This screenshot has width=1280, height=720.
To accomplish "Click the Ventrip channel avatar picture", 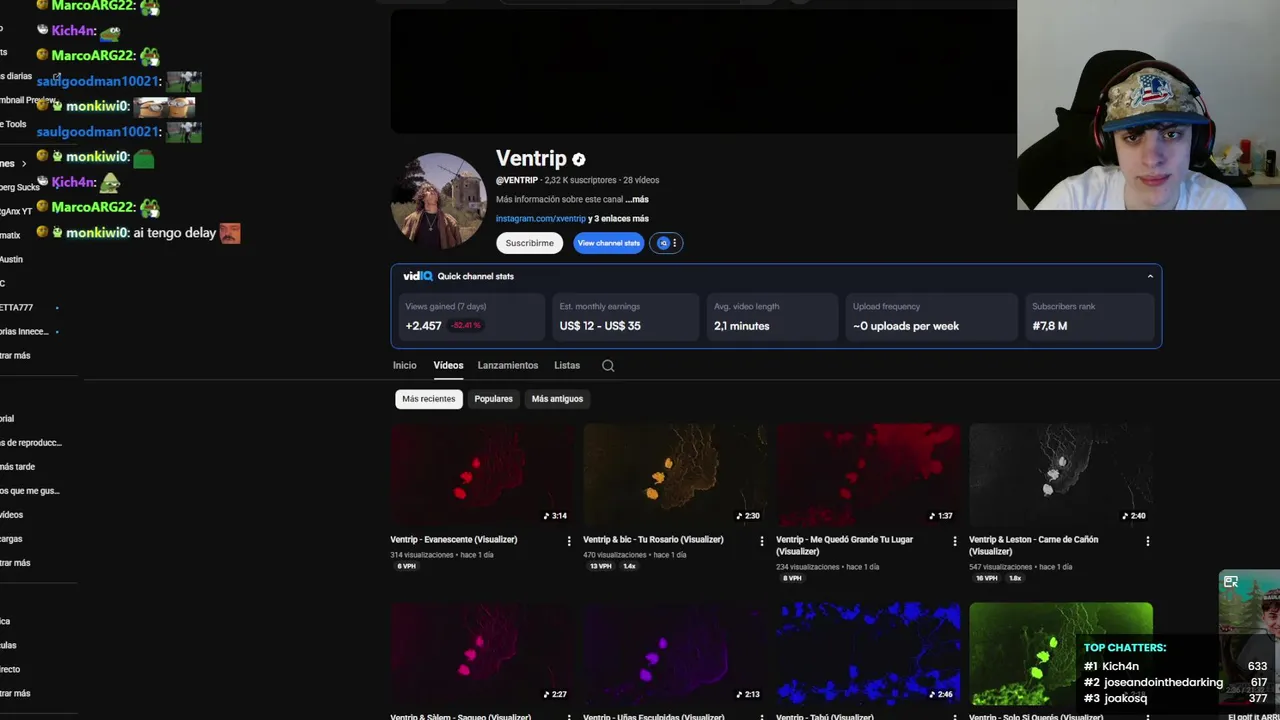I will (x=438, y=201).
